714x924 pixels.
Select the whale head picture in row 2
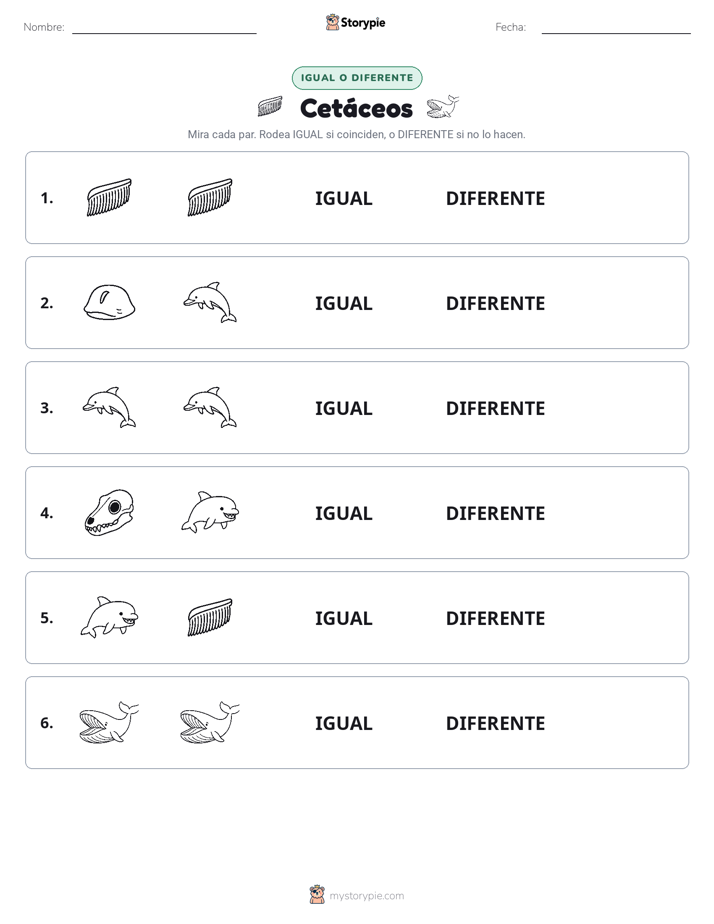pos(110,302)
